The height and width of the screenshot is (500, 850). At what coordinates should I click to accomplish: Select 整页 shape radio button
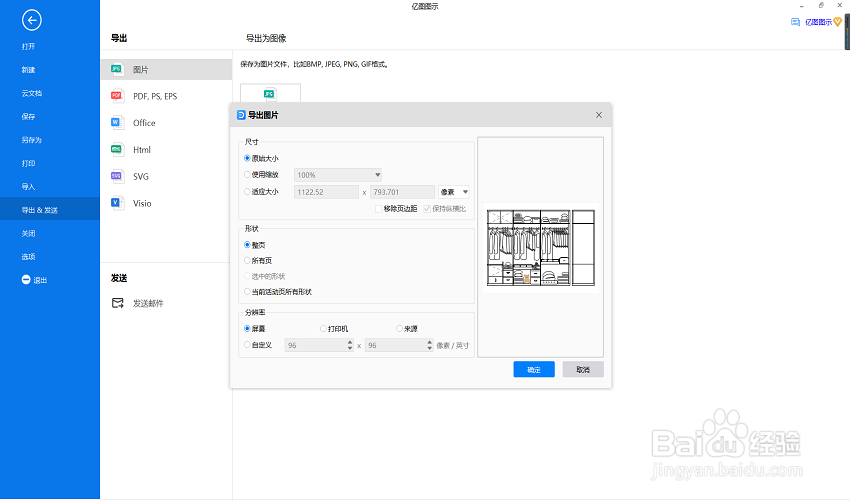click(247, 245)
